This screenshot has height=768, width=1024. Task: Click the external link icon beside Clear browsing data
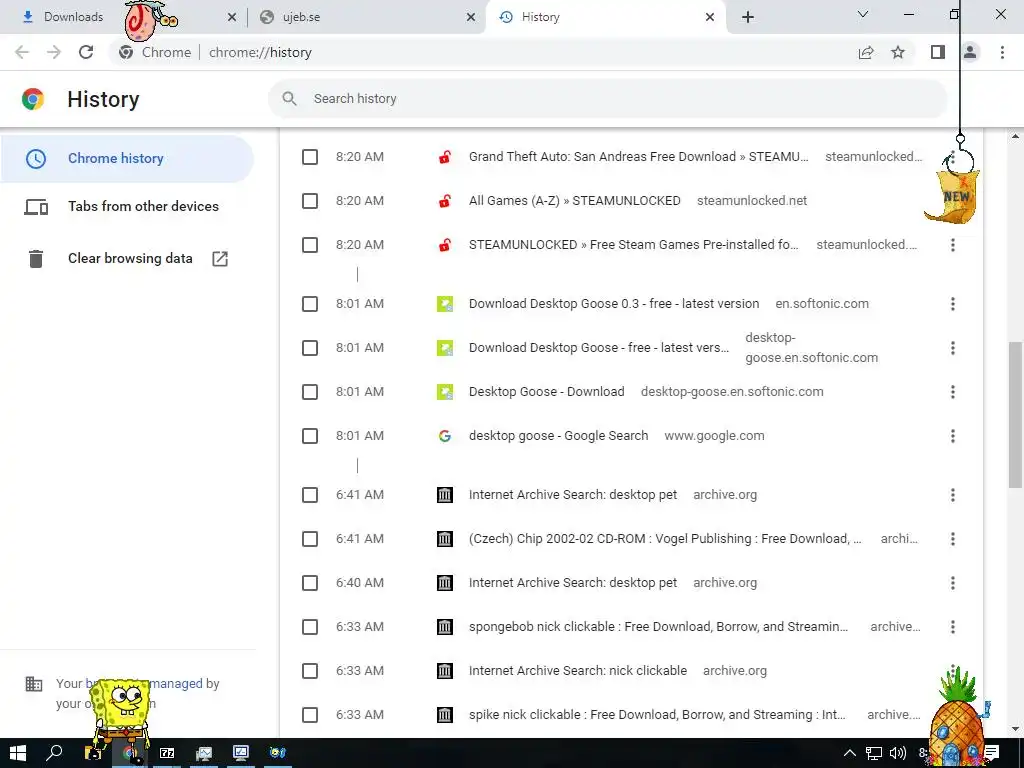[220, 259]
